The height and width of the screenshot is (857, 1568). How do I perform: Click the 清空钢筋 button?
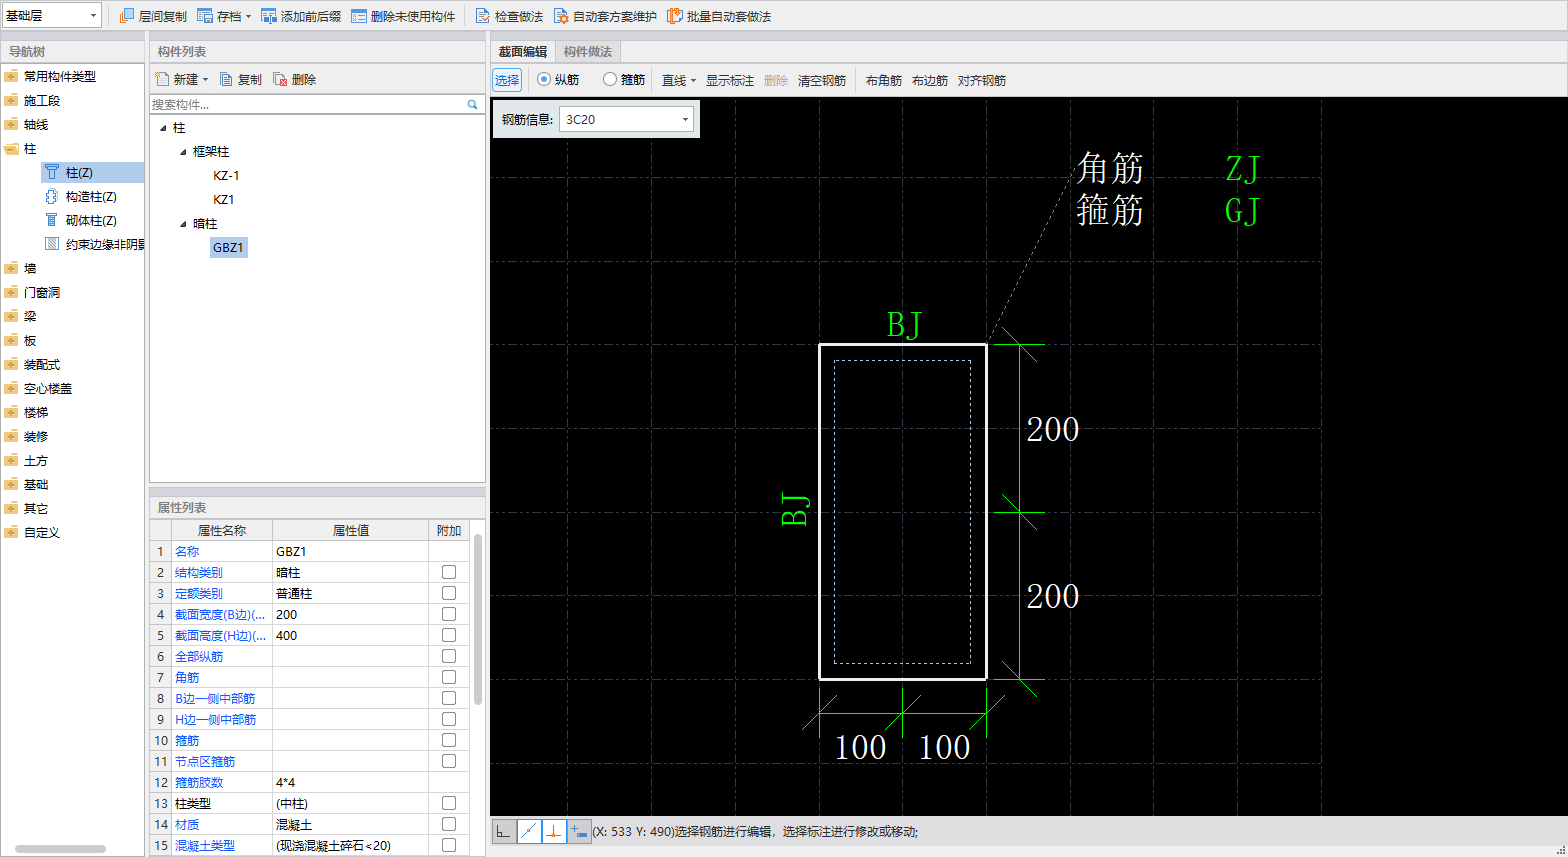tap(822, 80)
